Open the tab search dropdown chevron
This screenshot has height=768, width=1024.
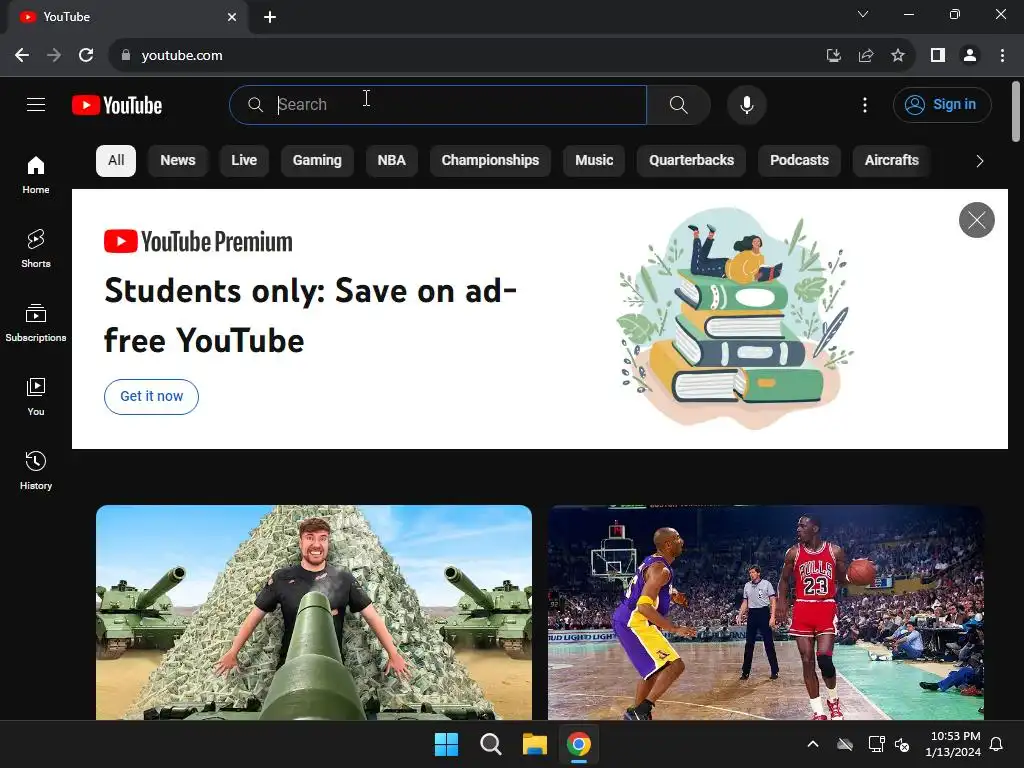[863, 14]
